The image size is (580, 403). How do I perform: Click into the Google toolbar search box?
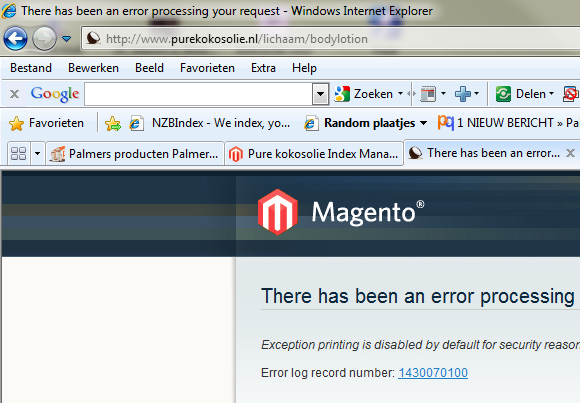point(199,94)
